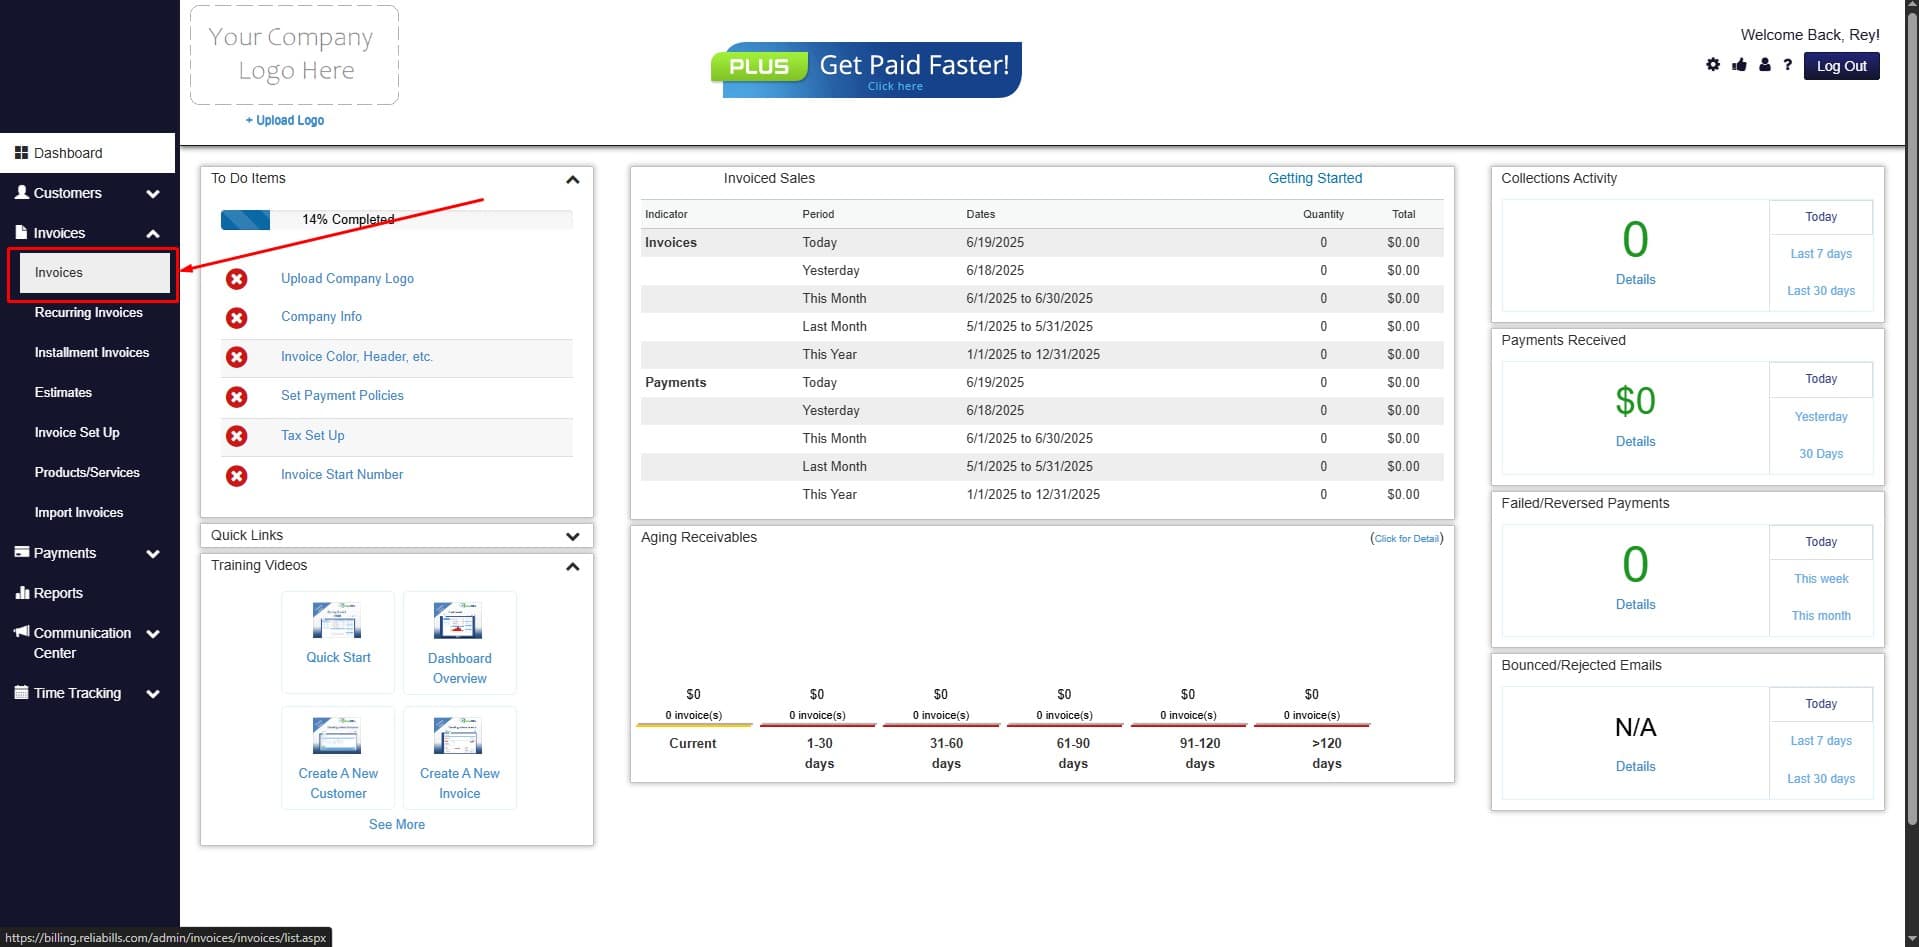Click the red X next to Tax Set Up

(x=237, y=436)
